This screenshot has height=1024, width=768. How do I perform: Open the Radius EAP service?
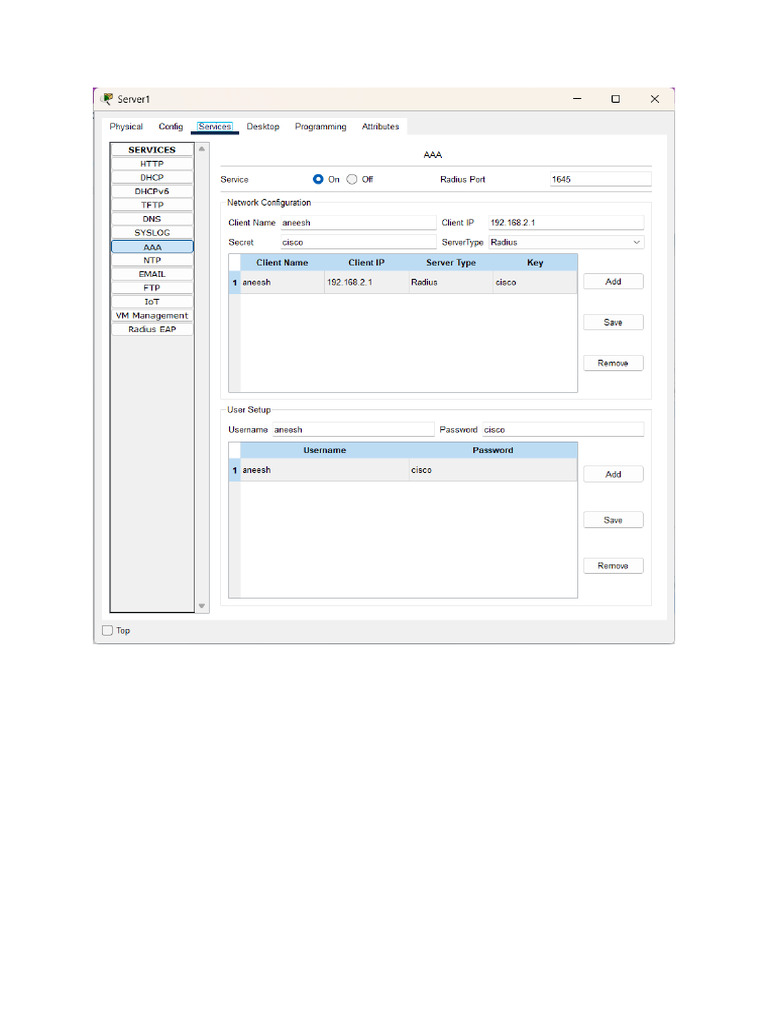(152, 329)
